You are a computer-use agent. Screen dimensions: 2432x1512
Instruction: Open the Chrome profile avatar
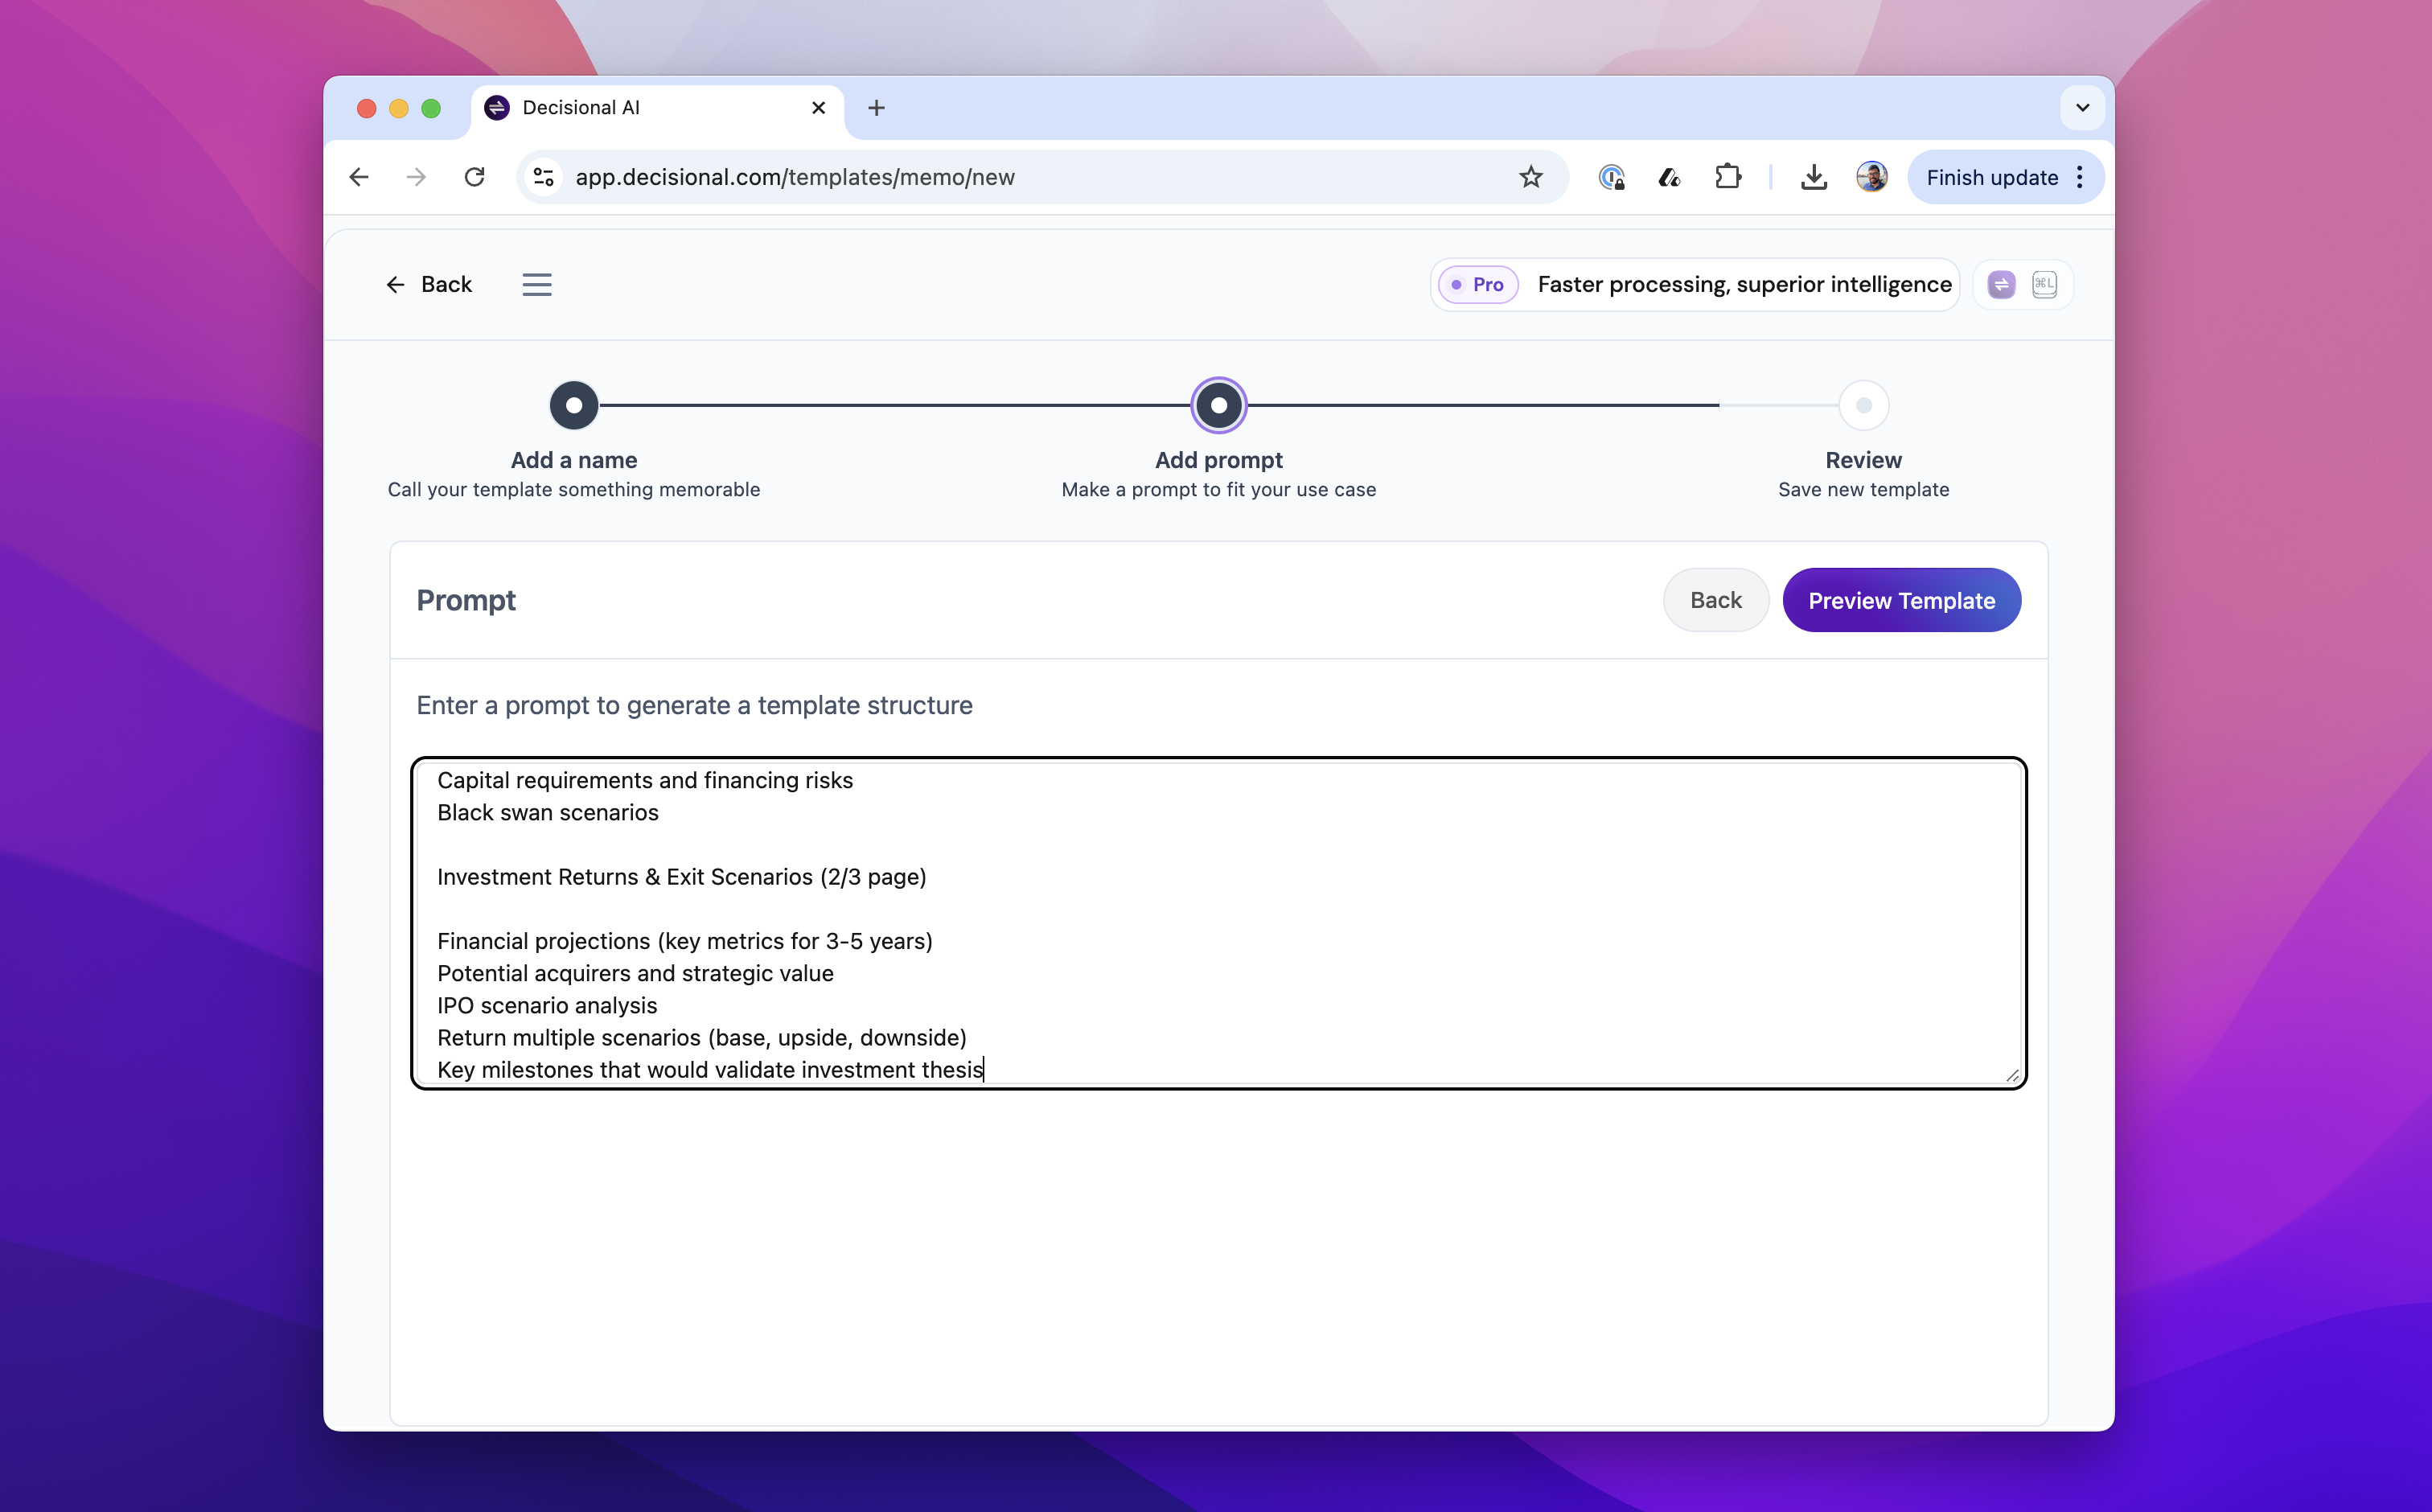click(1871, 177)
